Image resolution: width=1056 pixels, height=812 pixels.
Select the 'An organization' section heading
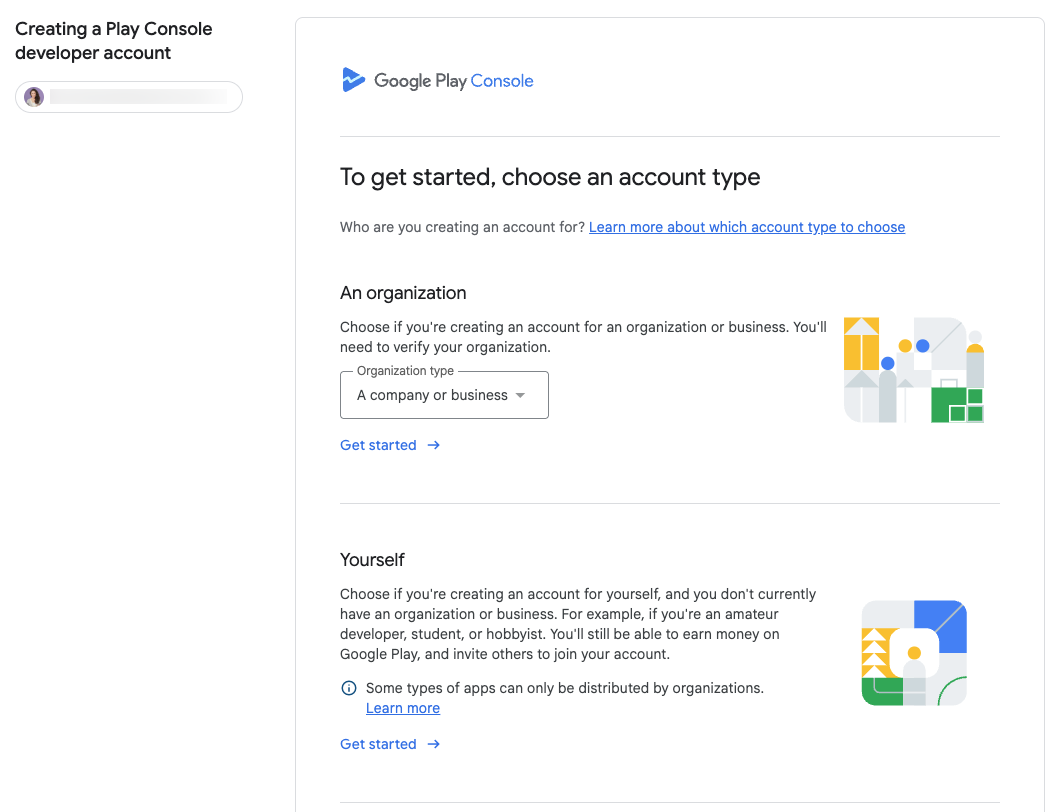pos(402,293)
